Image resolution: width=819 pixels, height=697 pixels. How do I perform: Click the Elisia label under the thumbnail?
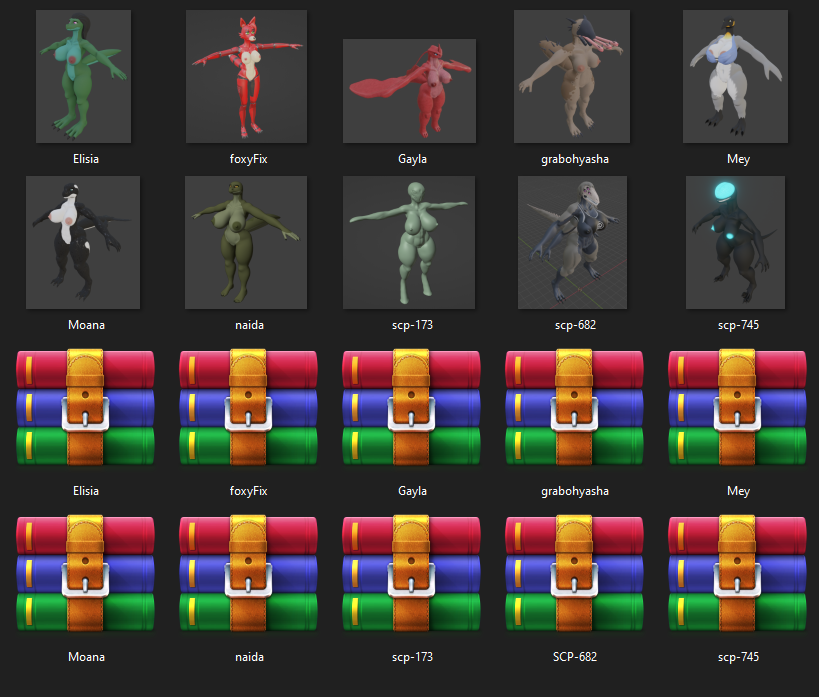point(86,159)
